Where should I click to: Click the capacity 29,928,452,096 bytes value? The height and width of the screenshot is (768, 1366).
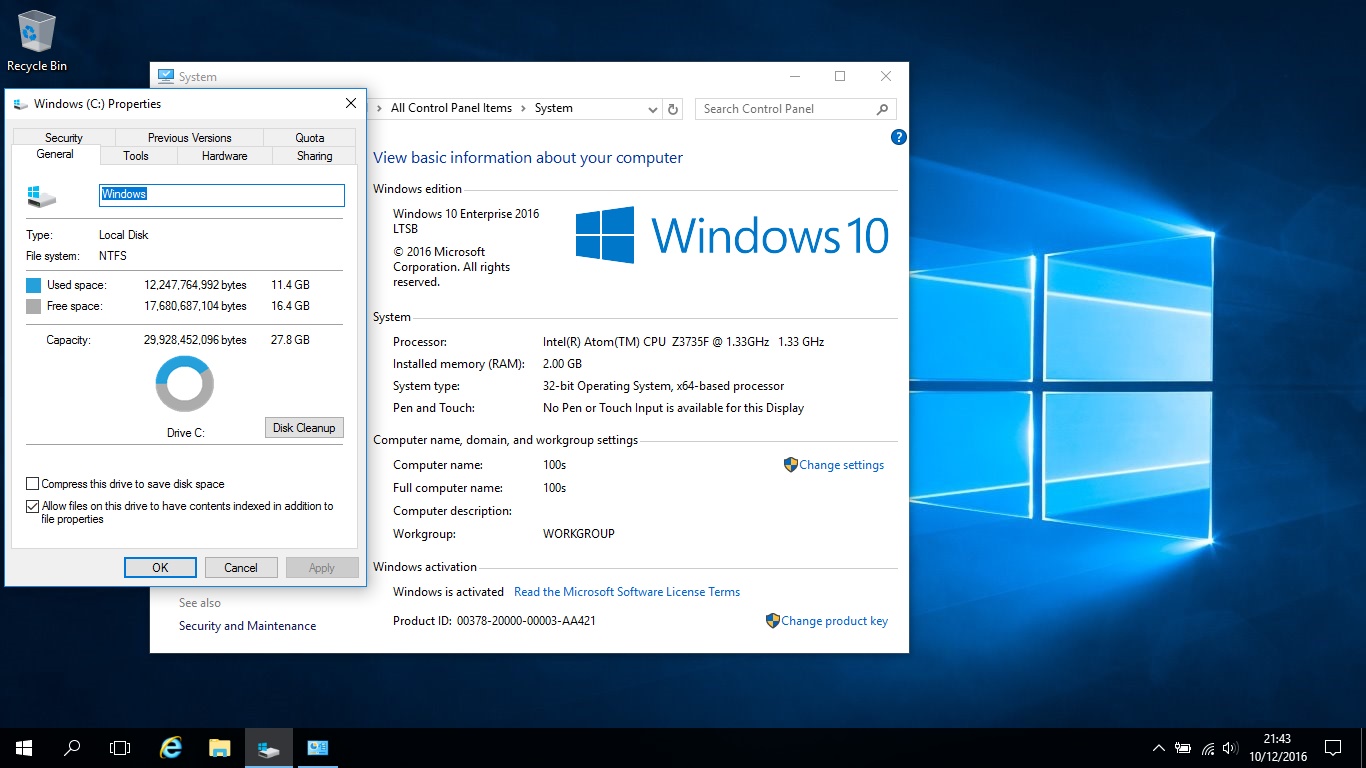195,340
